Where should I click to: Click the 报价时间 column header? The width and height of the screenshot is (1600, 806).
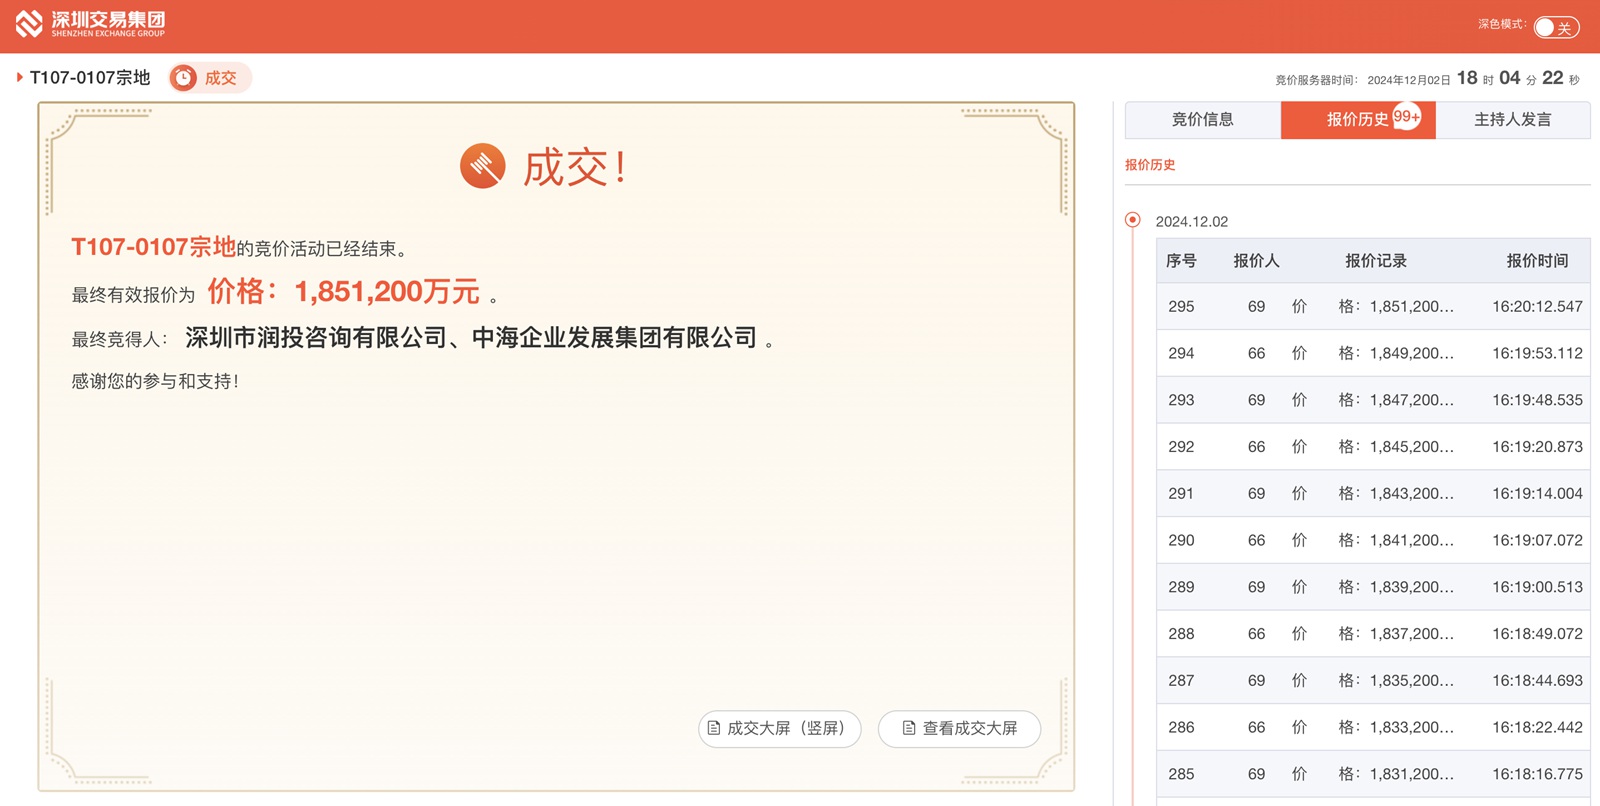pyautogui.click(x=1537, y=261)
